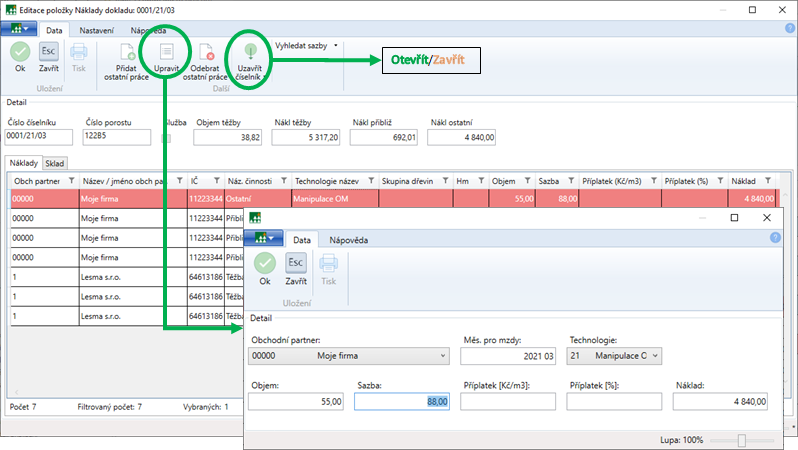Toggle the Služba checkbox
This screenshot has width=798, height=450.
click(167, 137)
